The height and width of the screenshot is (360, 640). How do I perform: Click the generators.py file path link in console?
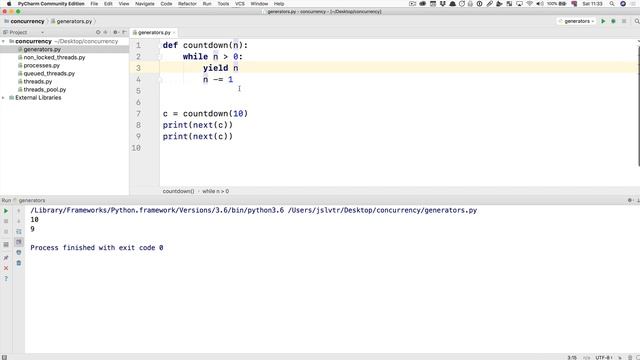tap(382, 210)
